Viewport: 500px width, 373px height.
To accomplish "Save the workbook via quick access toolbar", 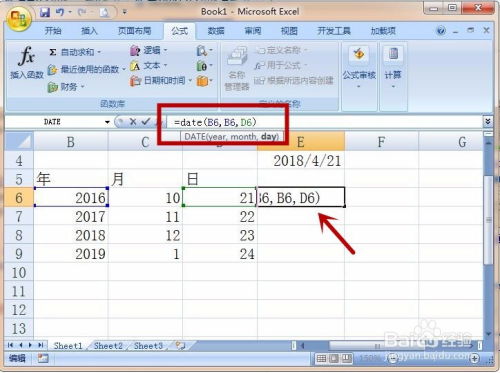I will pos(45,13).
